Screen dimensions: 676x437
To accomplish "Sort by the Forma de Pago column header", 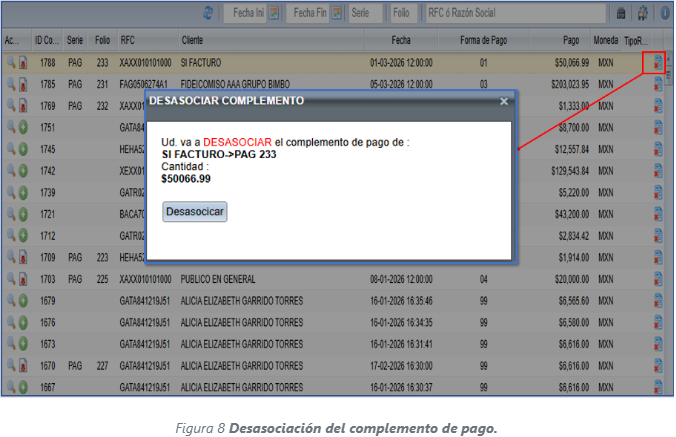I will [x=484, y=41].
